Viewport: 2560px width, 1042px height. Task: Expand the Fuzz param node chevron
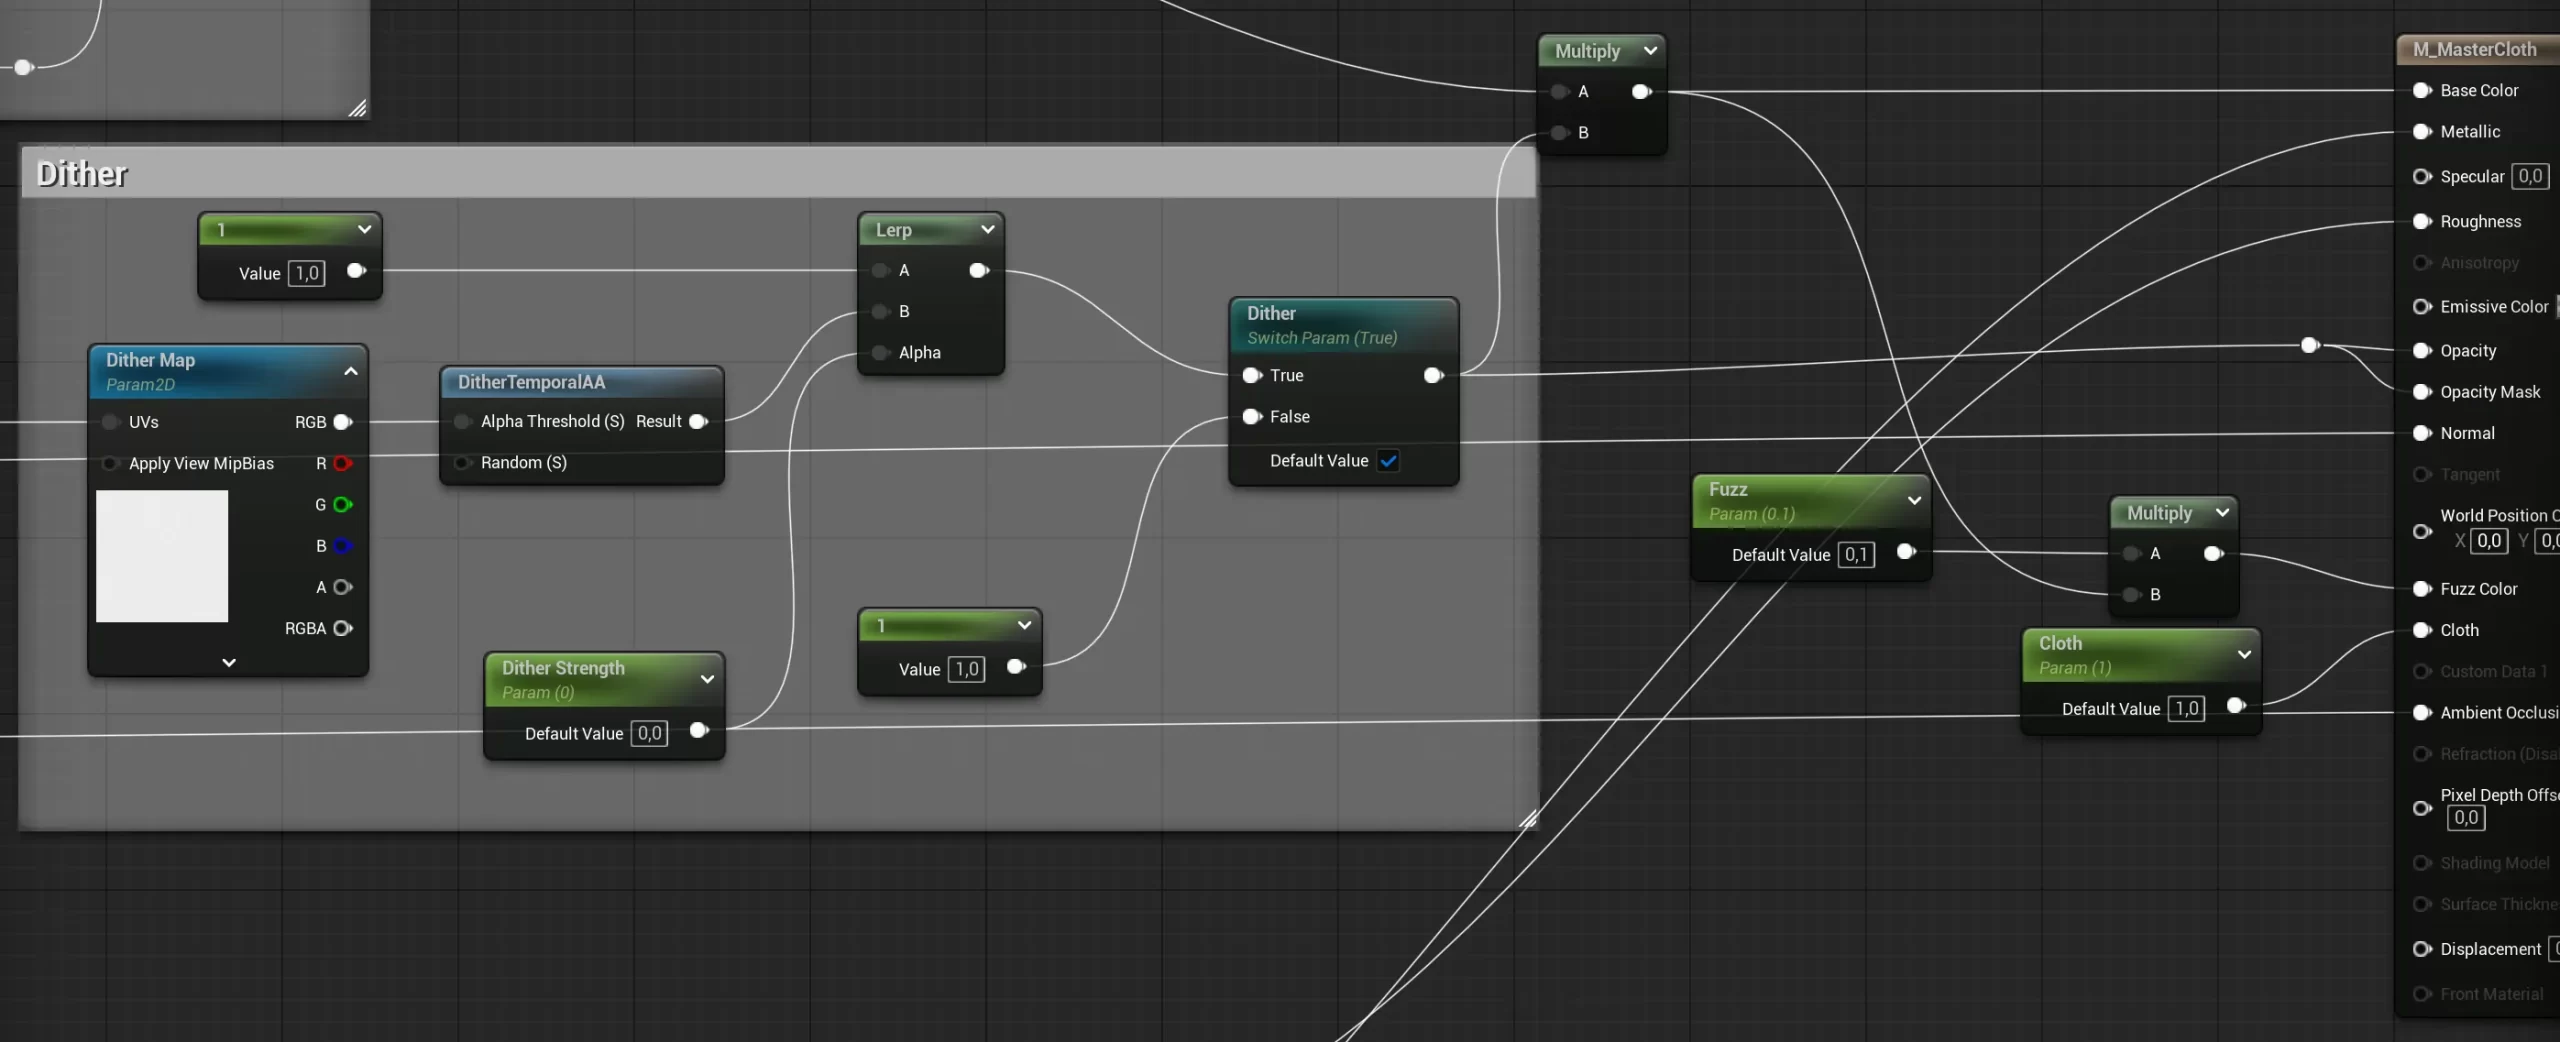(x=1914, y=500)
